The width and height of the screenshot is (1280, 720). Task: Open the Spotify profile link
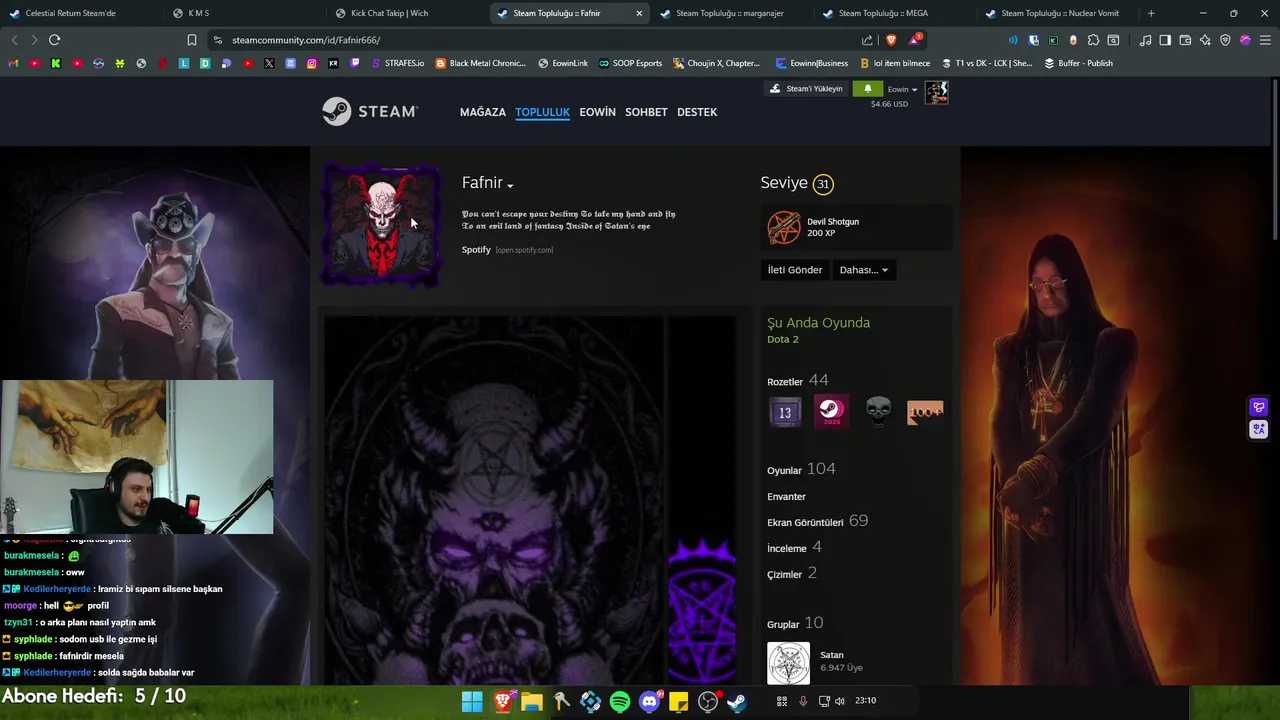476,250
